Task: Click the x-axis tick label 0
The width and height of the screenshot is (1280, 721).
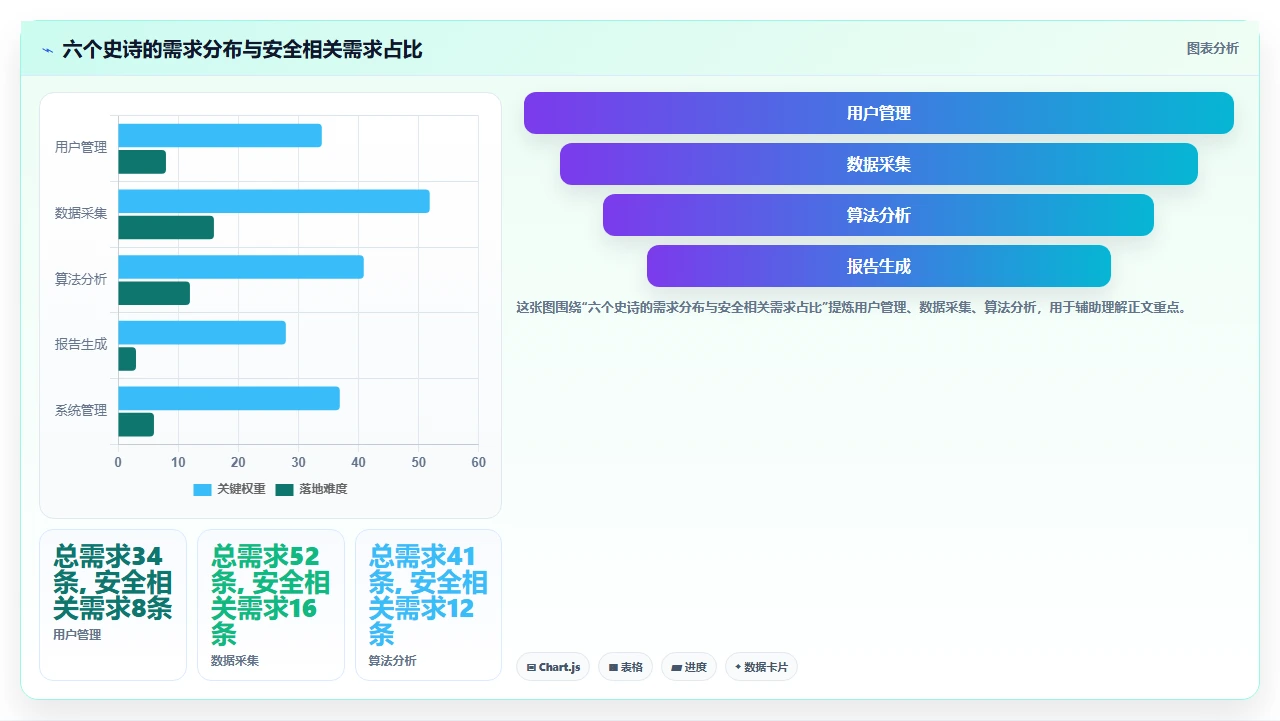Action: [x=118, y=463]
